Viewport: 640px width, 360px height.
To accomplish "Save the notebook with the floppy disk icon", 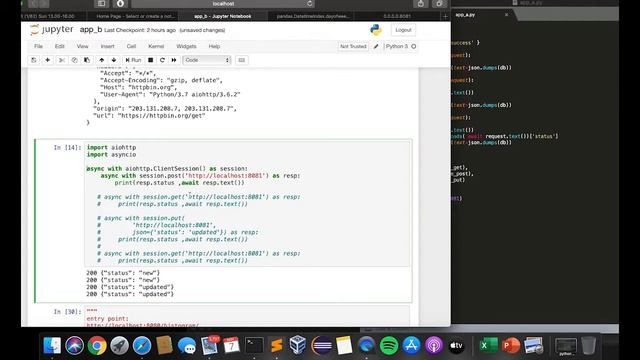I will pos(34,60).
